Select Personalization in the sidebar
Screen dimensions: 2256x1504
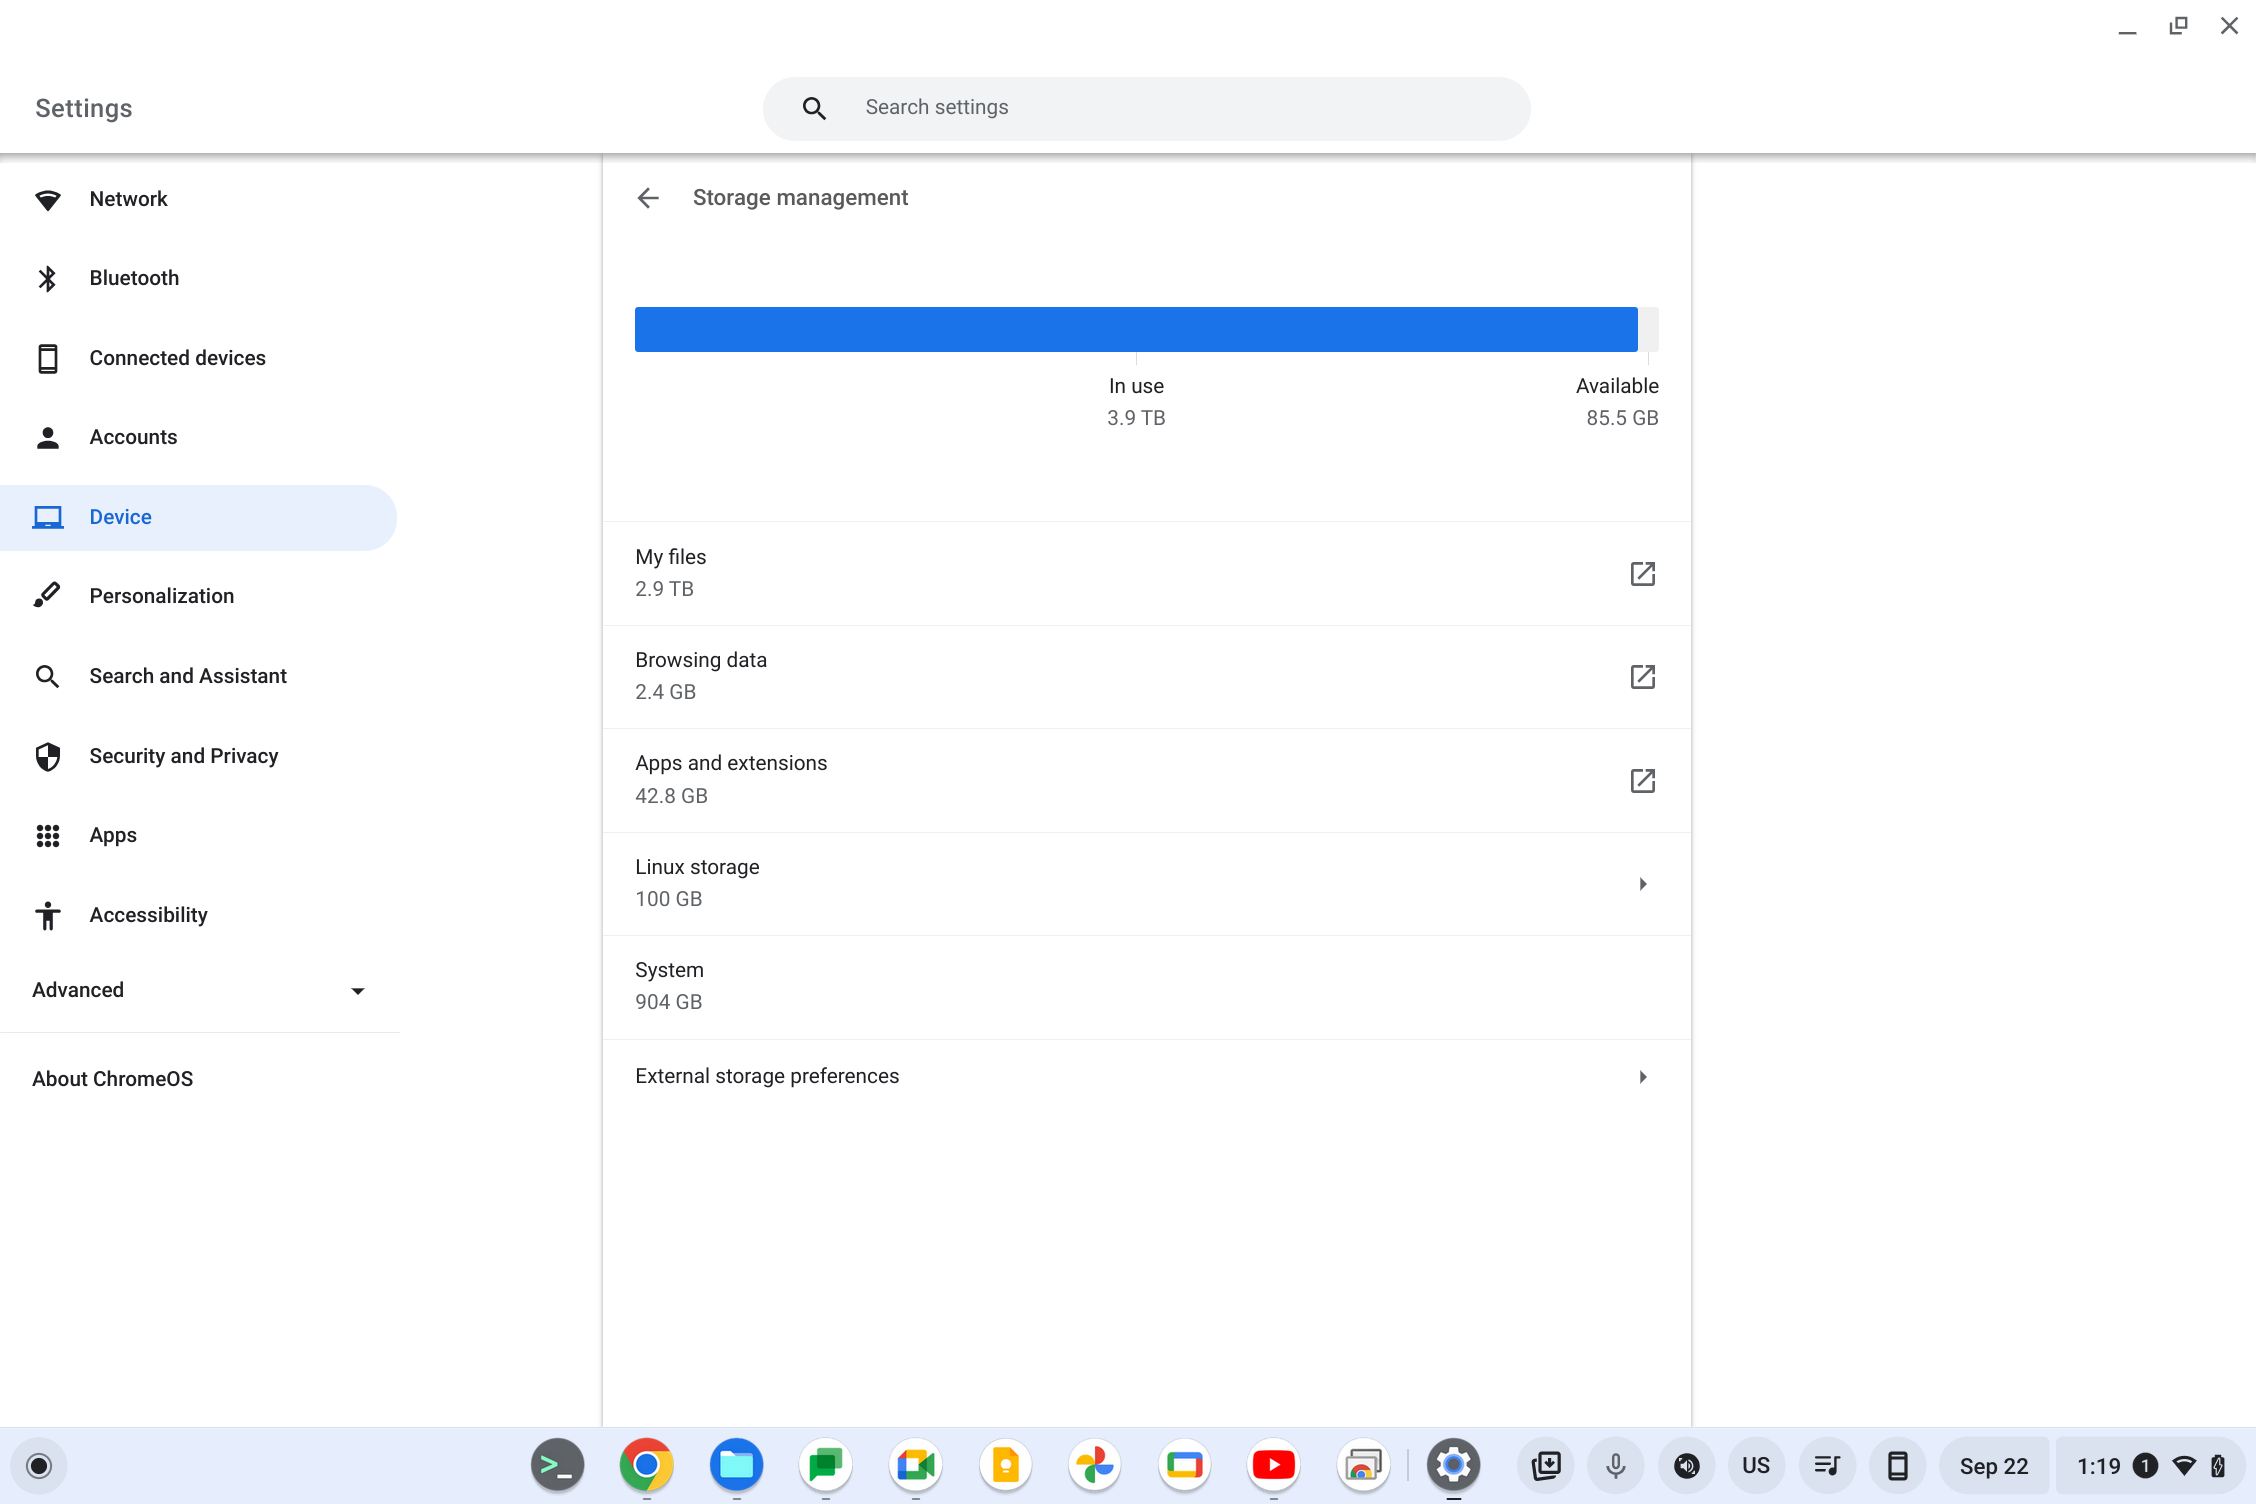point(161,595)
